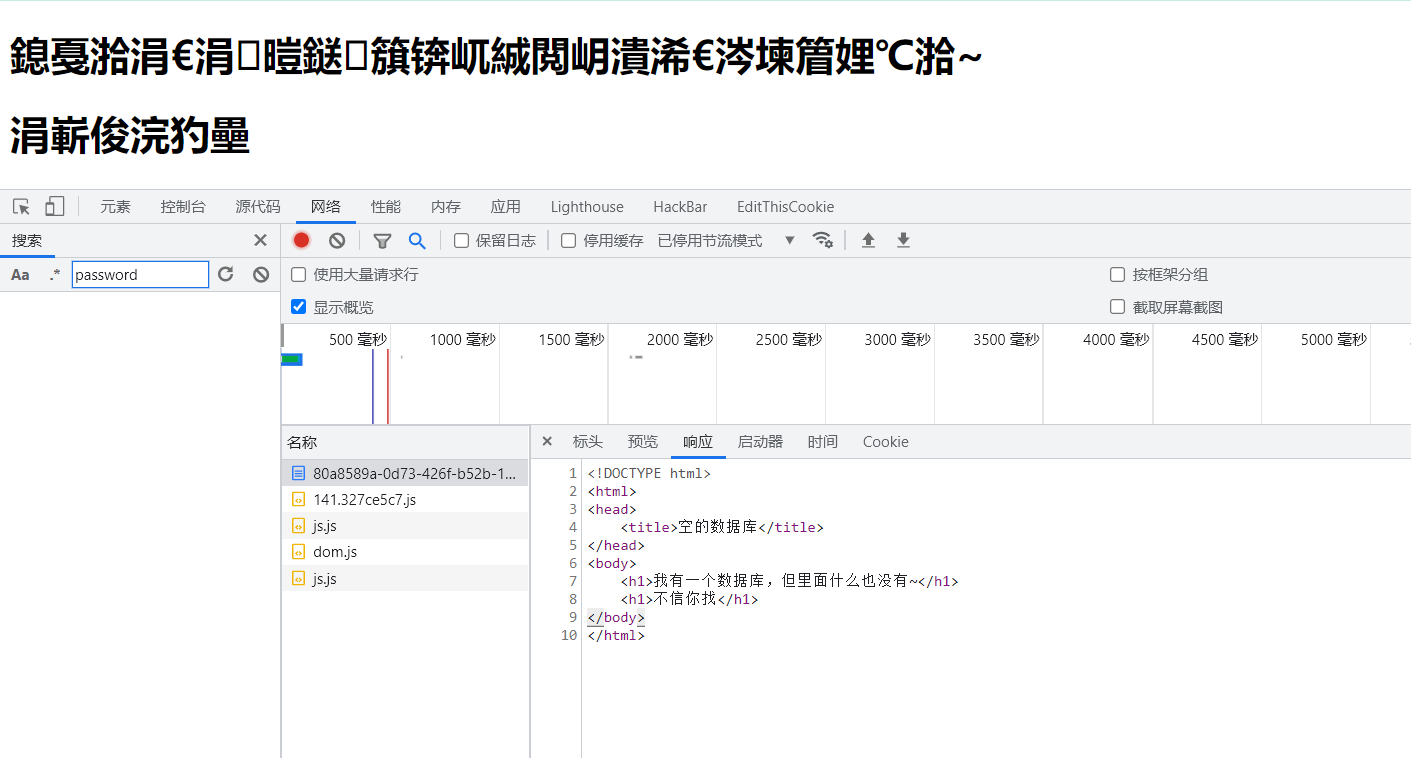Image resolution: width=1411 pixels, height=758 pixels.
Task: Switch to the 控制台 tab
Action: pos(183,207)
